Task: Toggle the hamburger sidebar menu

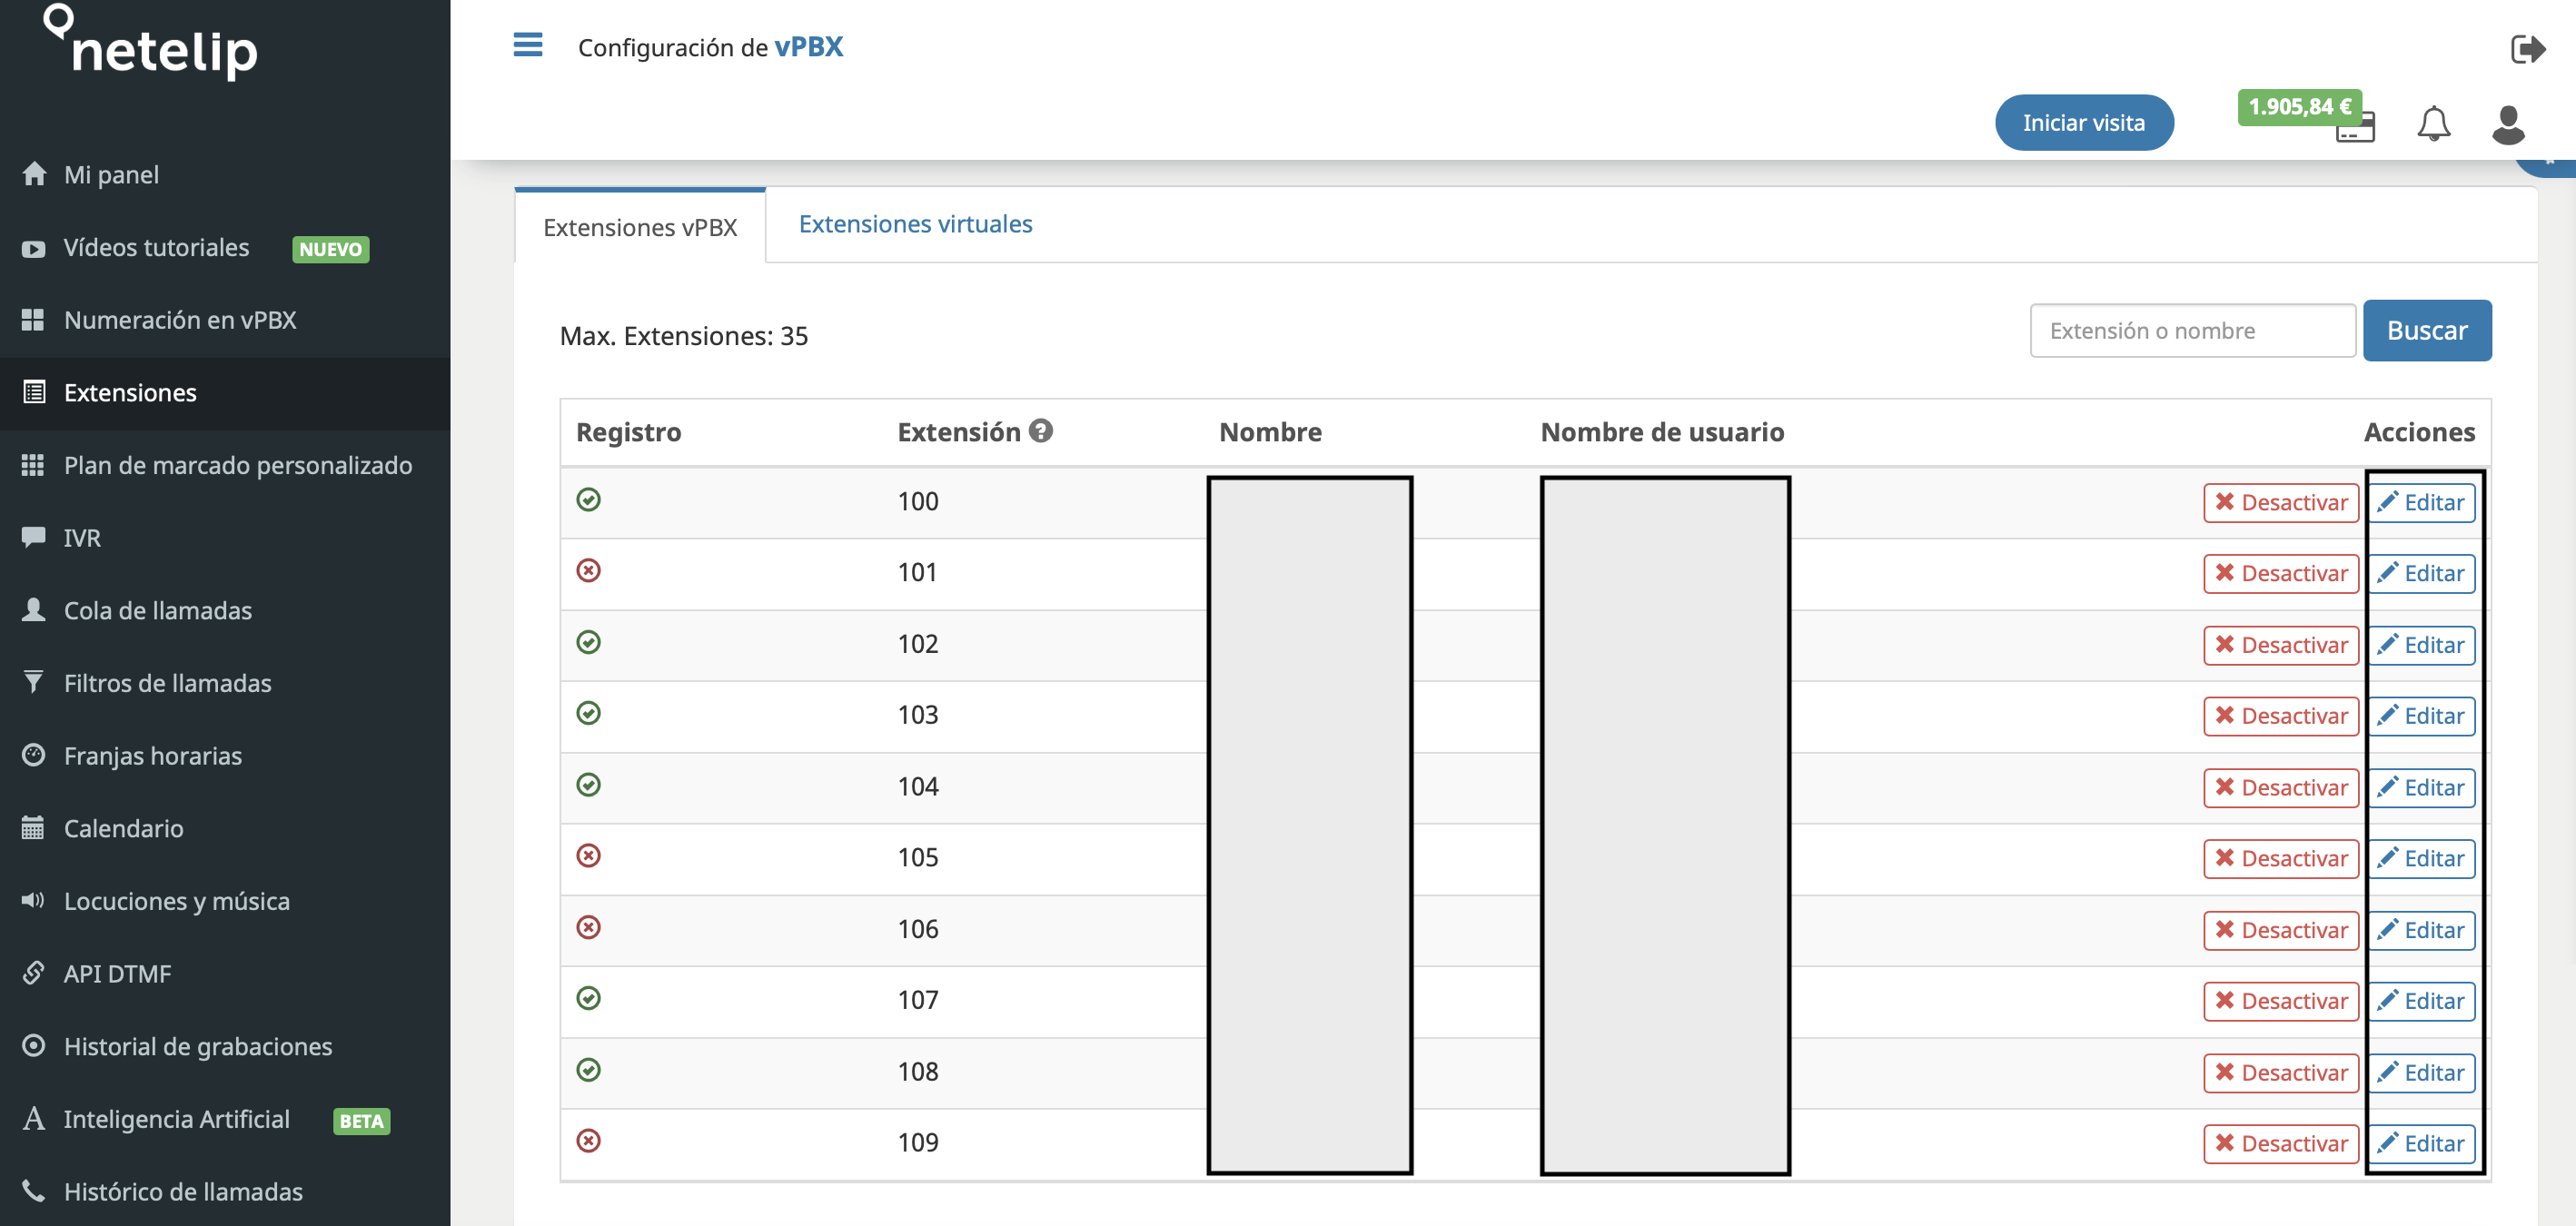Action: point(527,45)
